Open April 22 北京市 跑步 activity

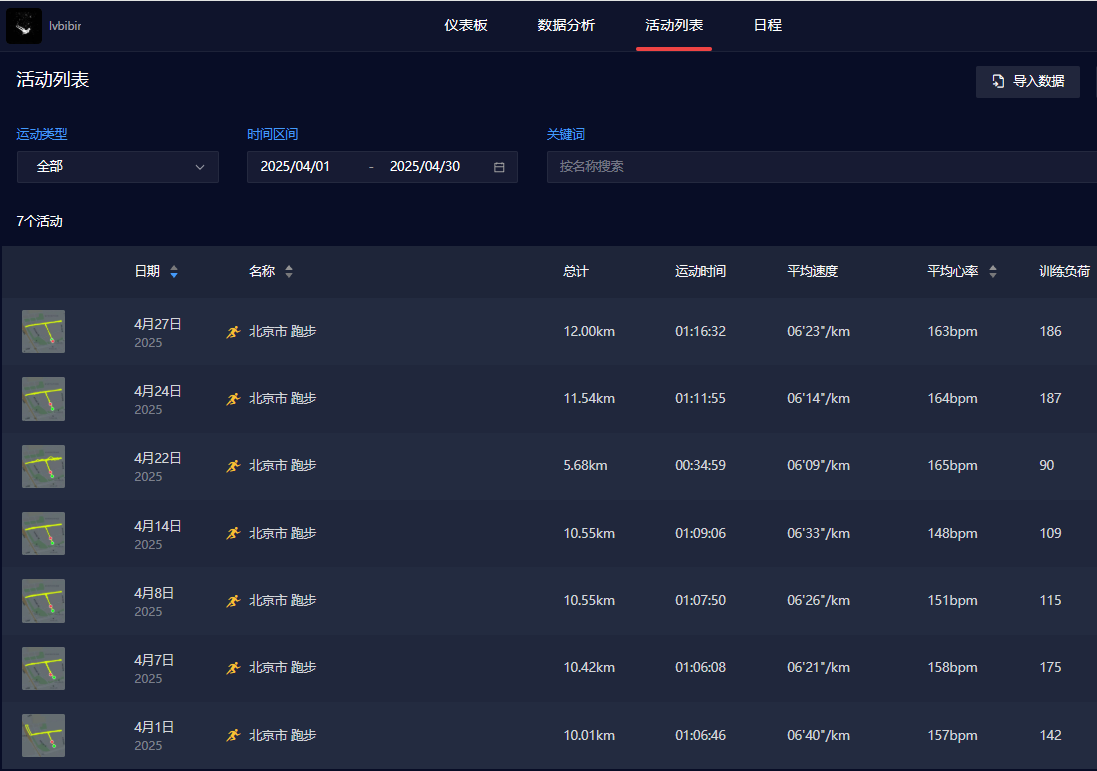pyautogui.click(x=283, y=465)
